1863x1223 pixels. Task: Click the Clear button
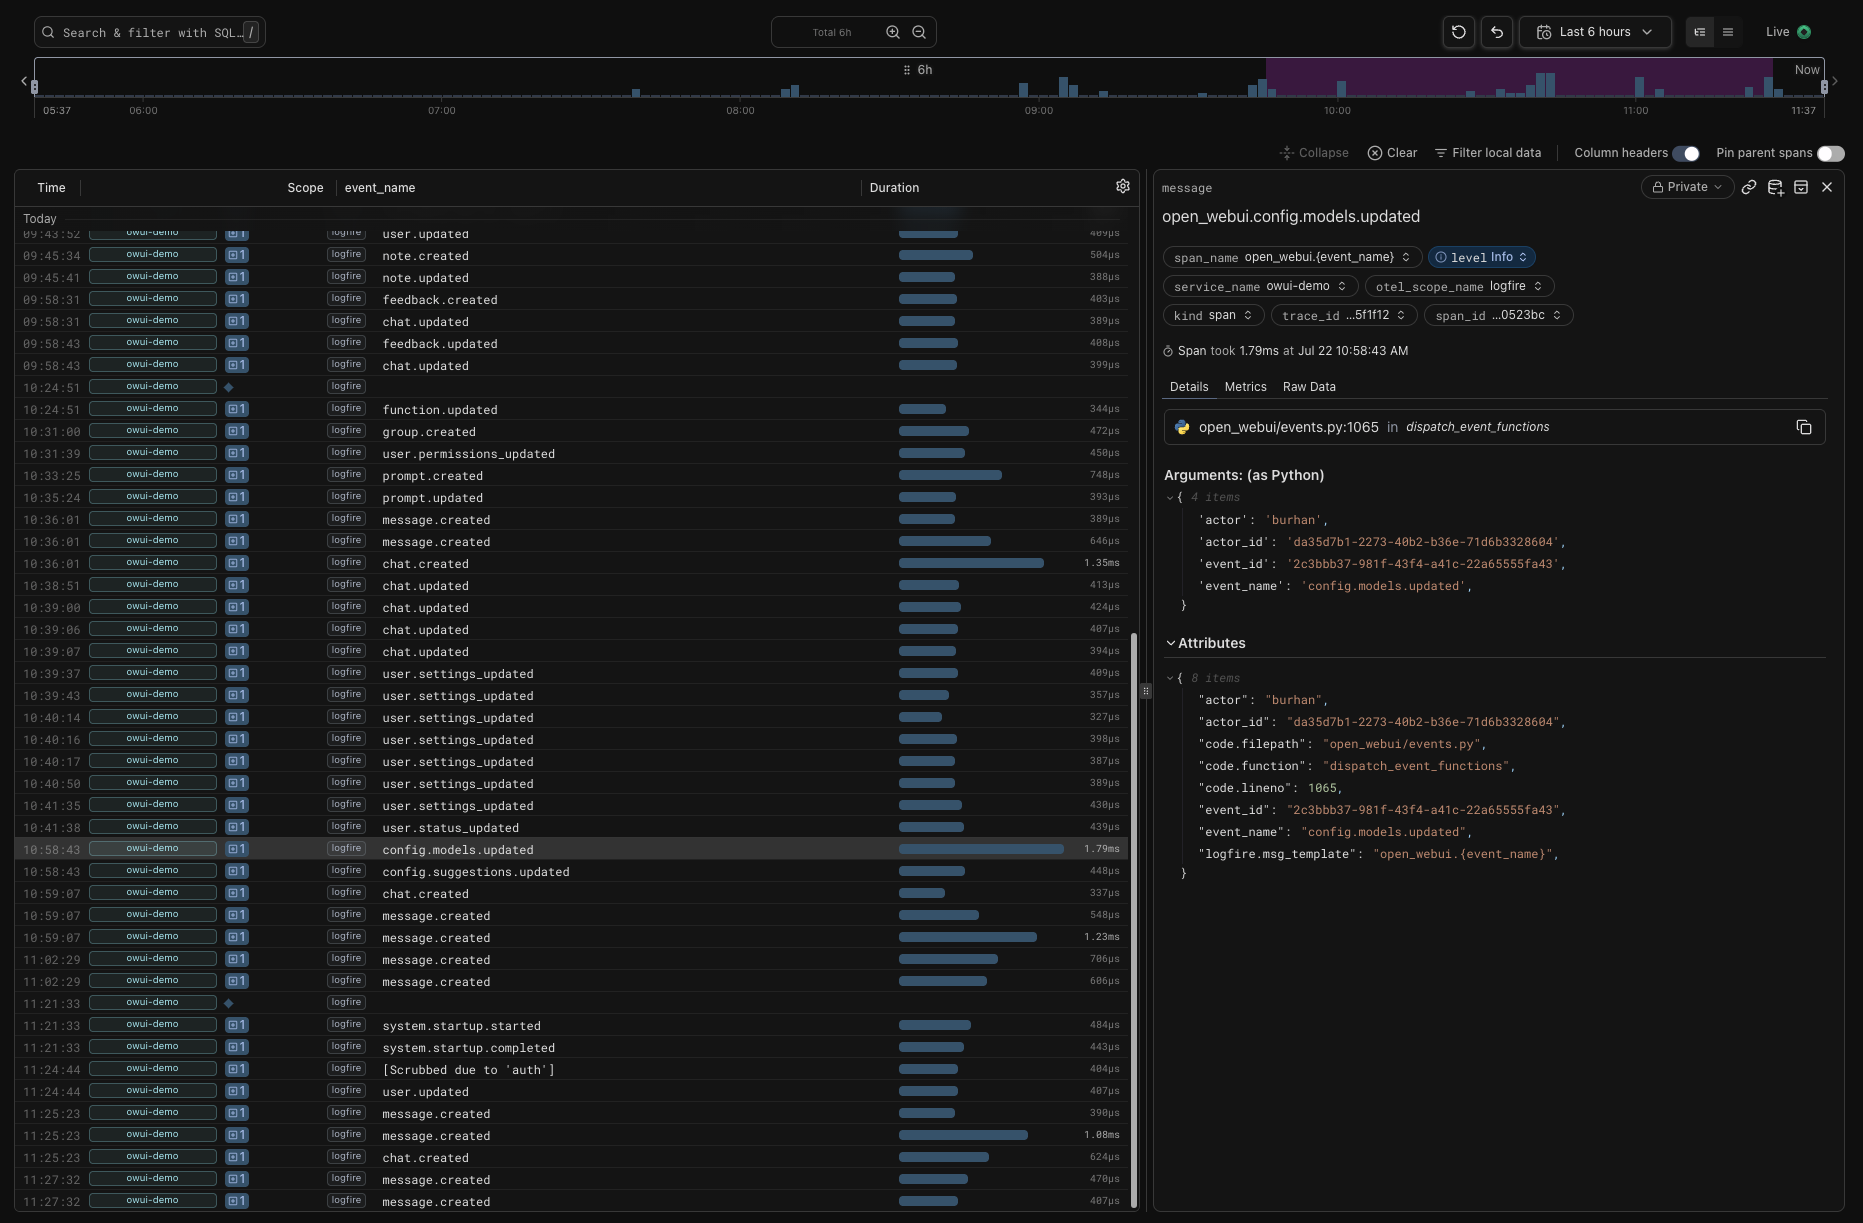click(x=1392, y=153)
